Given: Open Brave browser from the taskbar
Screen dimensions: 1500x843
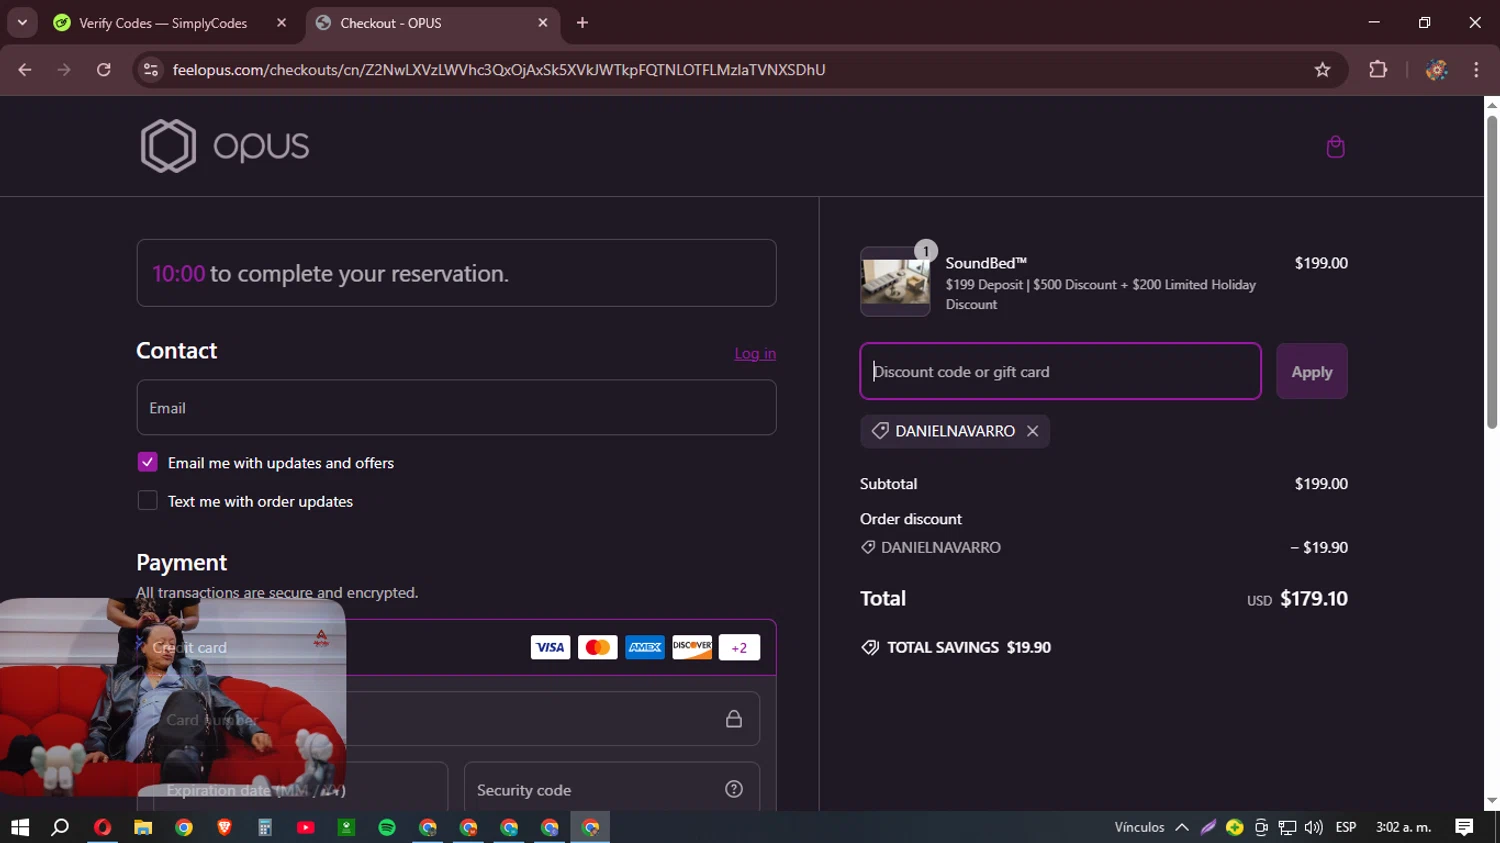Looking at the screenshot, I should [x=224, y=827].
